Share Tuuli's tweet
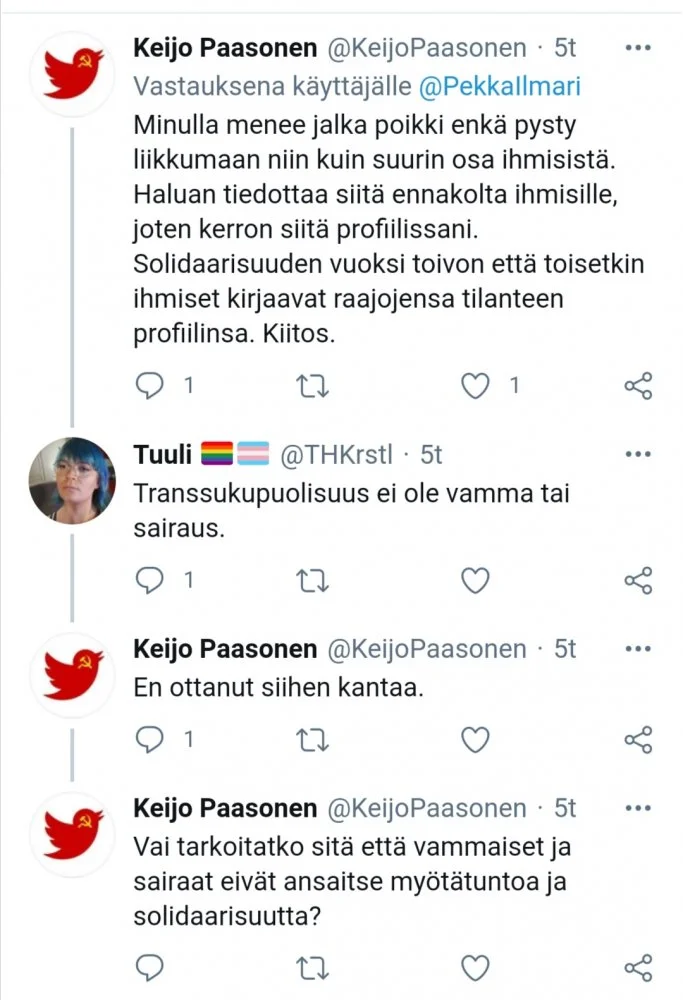This screenshot has height=1000, width=683. click(x=637, y=580)
